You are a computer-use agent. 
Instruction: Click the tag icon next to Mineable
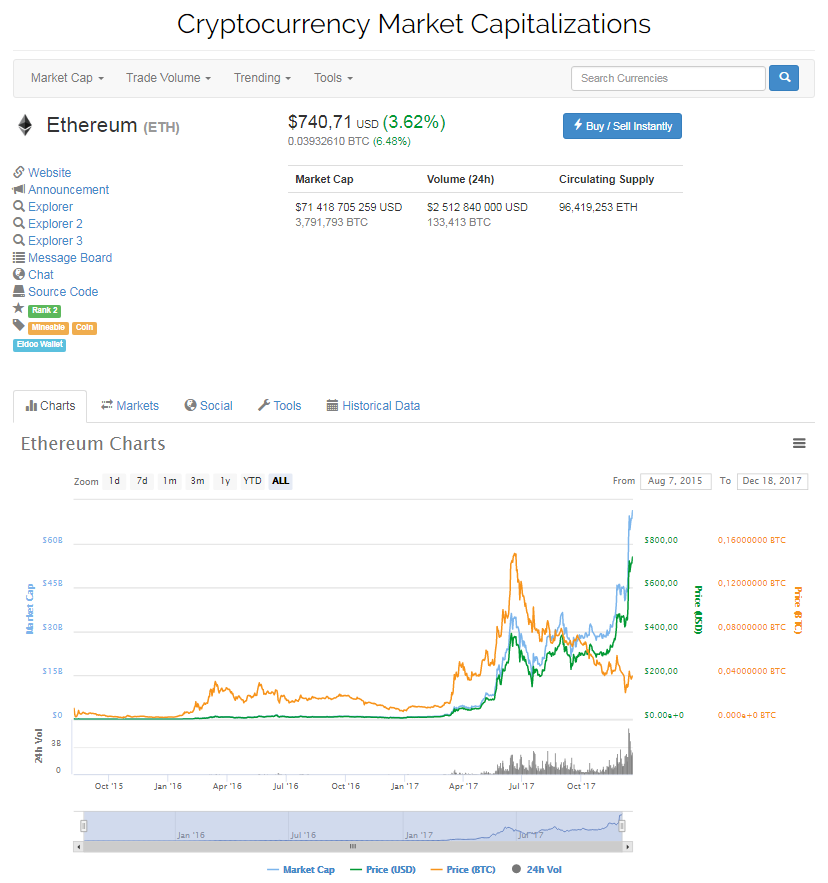click(x=19, y=325)
